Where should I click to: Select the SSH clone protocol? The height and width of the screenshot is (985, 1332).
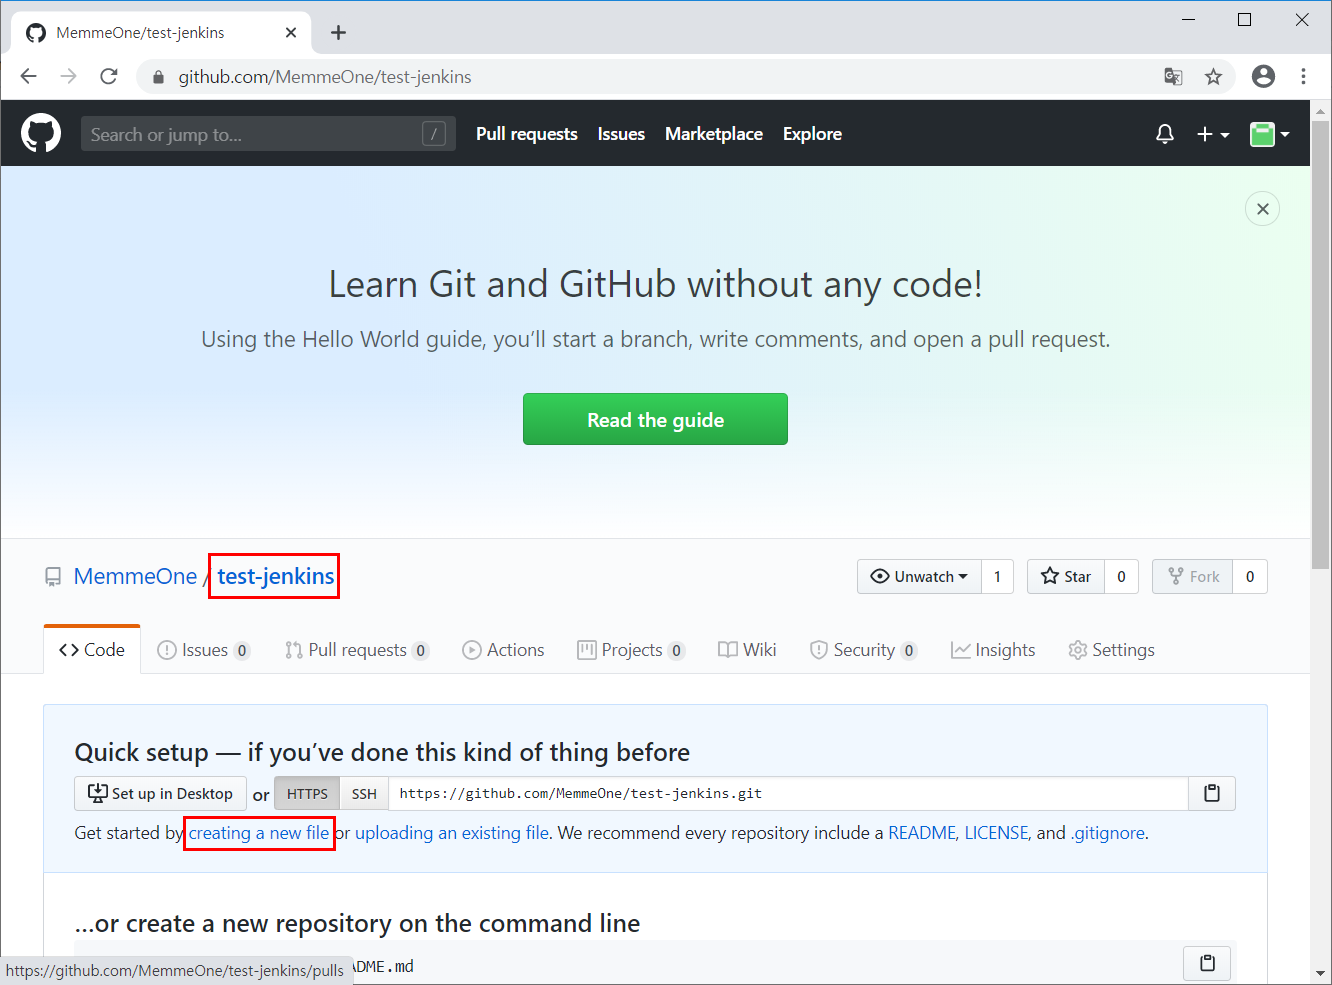pos(364,793)
